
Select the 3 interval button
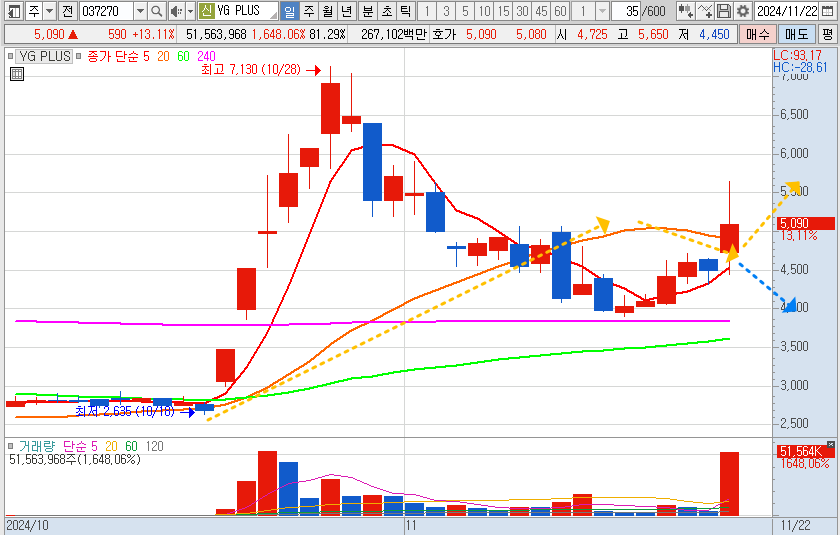[x=446, y=11]
